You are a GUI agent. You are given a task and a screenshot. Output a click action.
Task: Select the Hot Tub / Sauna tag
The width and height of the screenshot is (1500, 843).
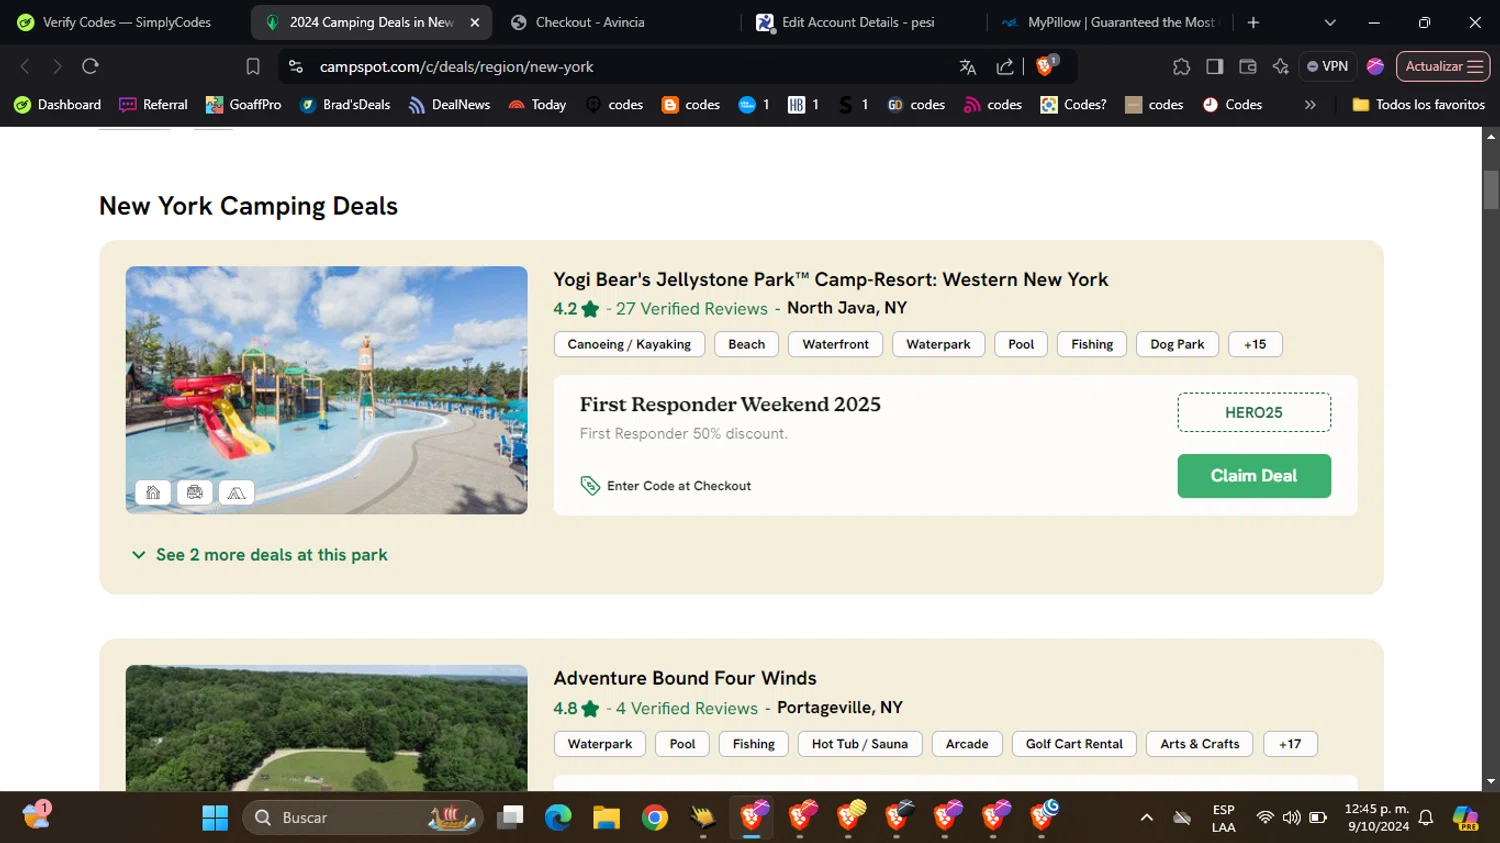(860, 744)
